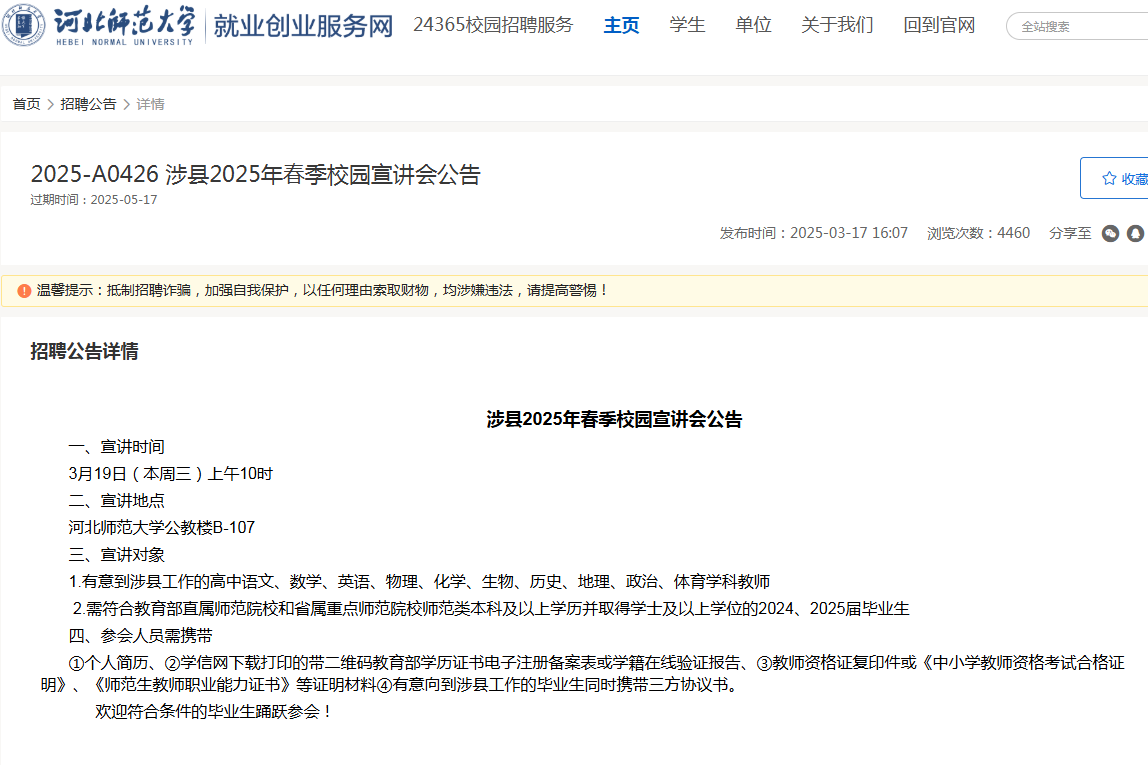Go to 首页 in the breadcrumb
The height and width of the screenshot is (765, 1148).
tap(26, 104)
